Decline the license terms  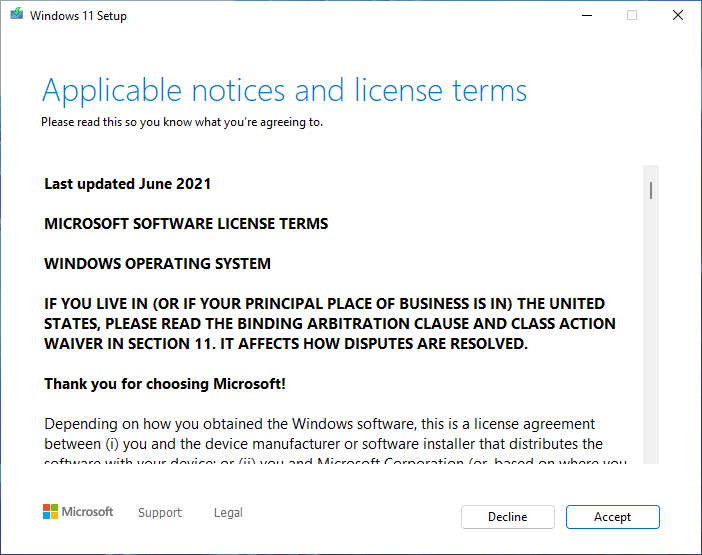507,517
